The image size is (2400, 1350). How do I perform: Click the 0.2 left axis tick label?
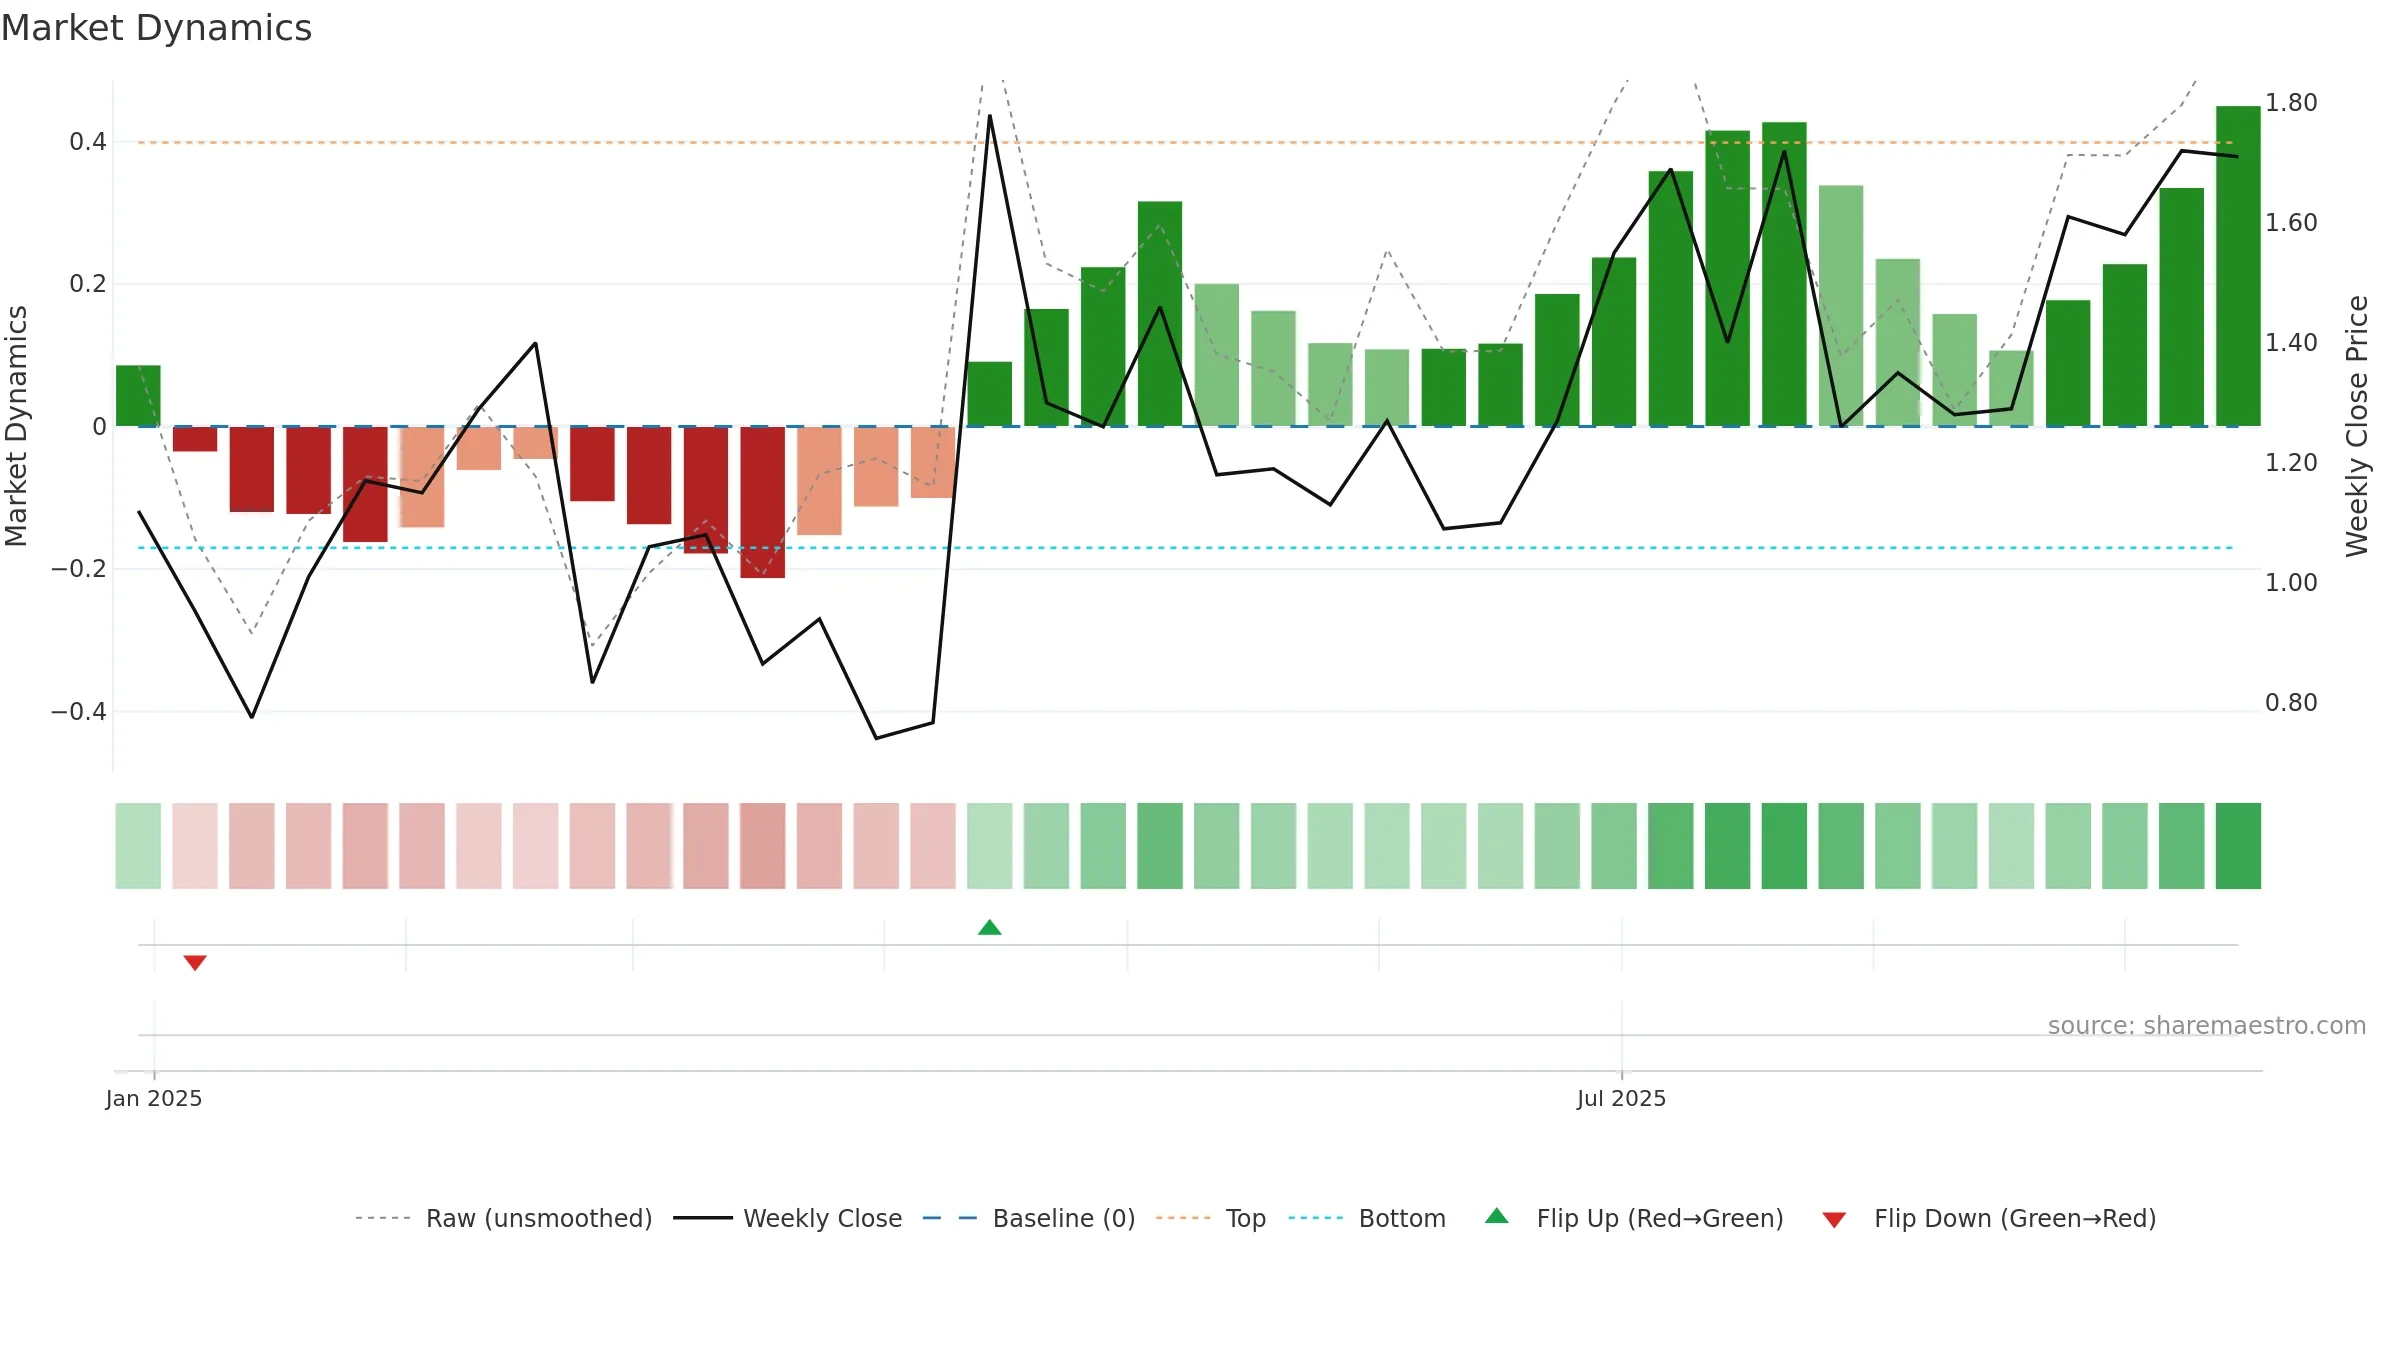(x=88, y=284)
